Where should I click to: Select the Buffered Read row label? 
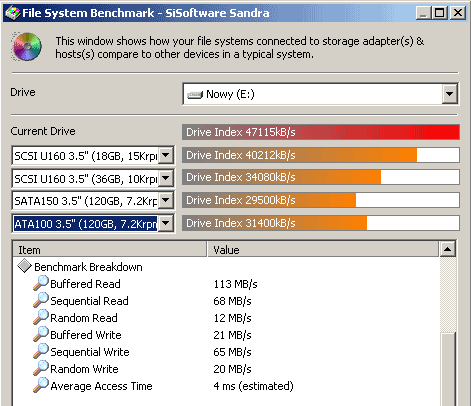pos(85,284)
